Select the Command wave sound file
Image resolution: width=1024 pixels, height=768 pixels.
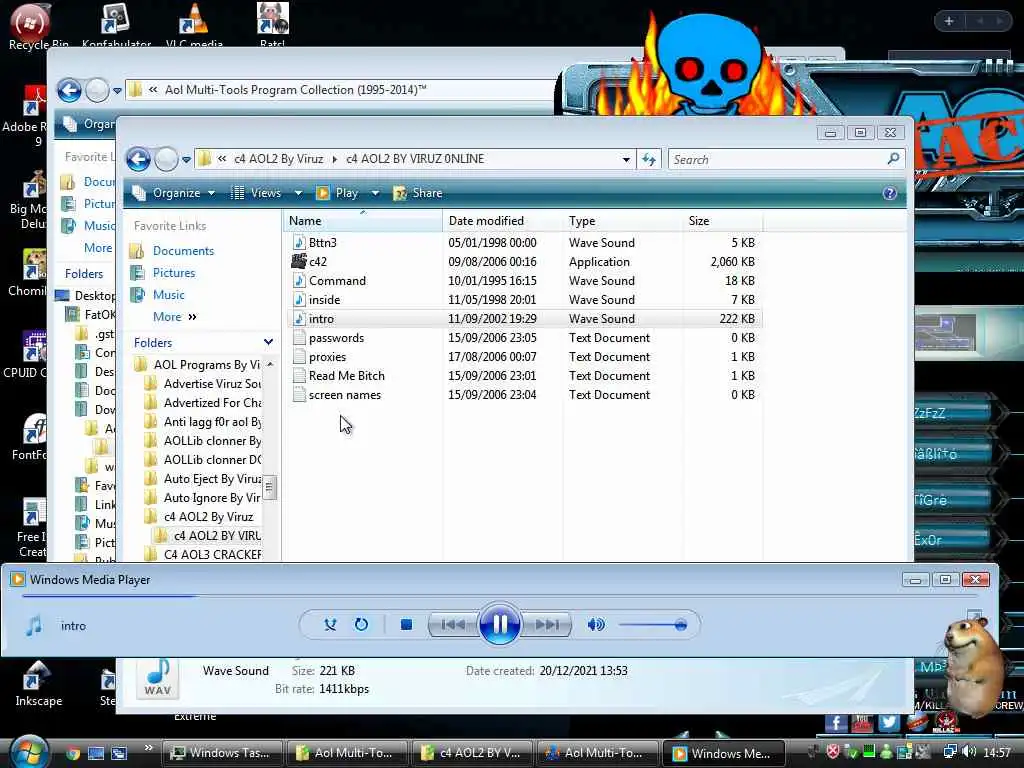coord(524,281)
